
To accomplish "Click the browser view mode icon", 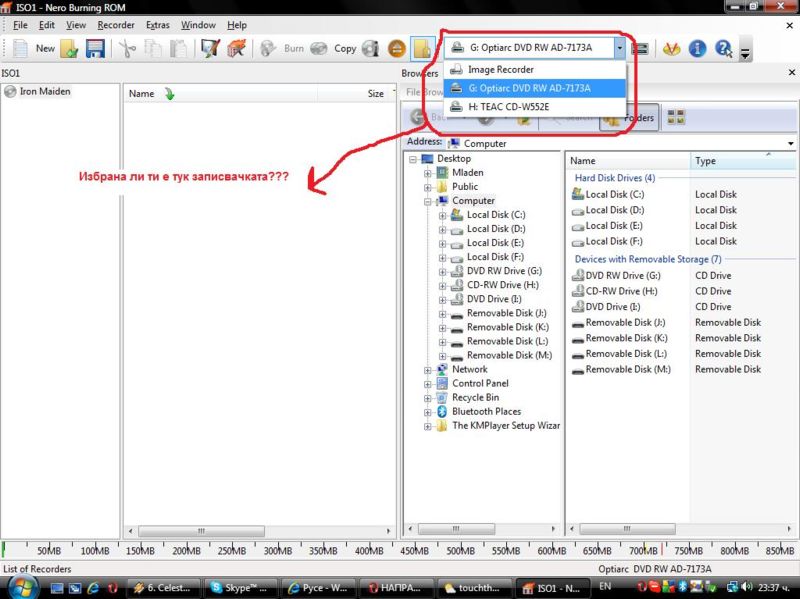I will point(676,117).
